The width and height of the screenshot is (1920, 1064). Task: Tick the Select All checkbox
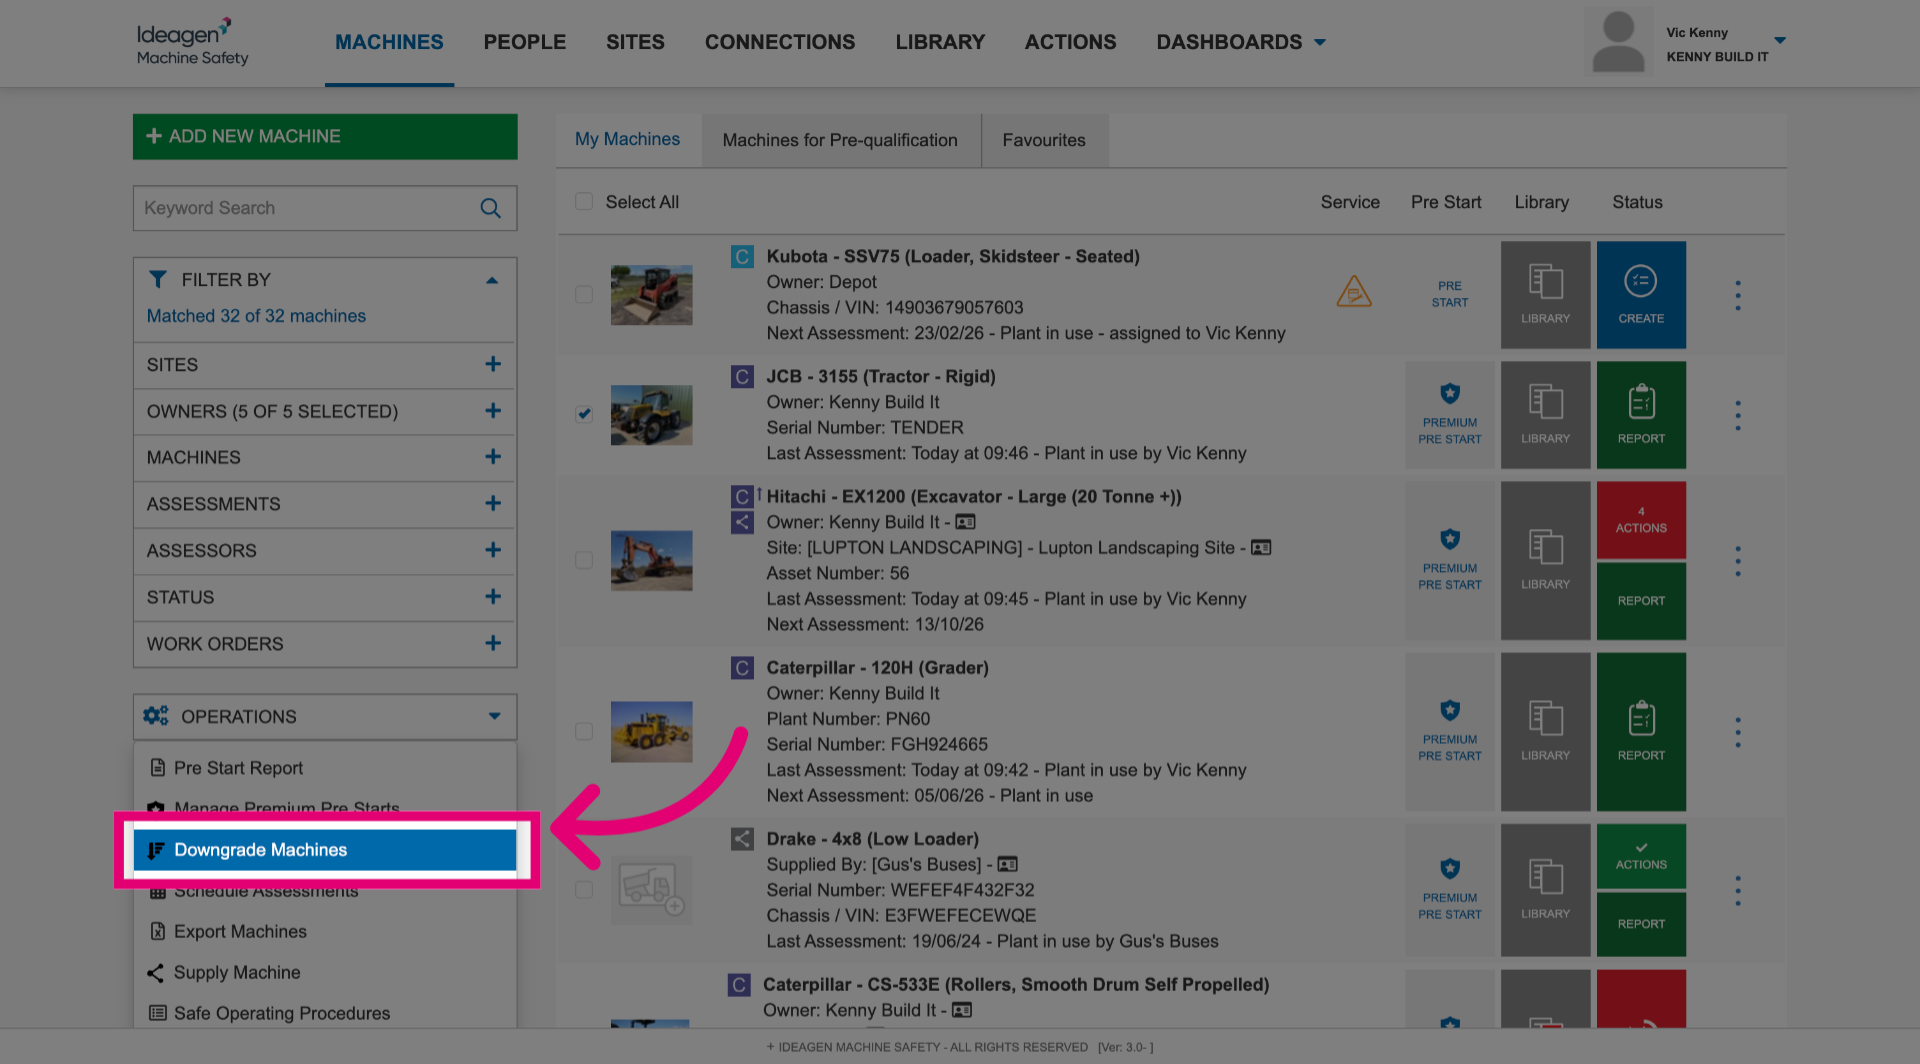[584, 202]
